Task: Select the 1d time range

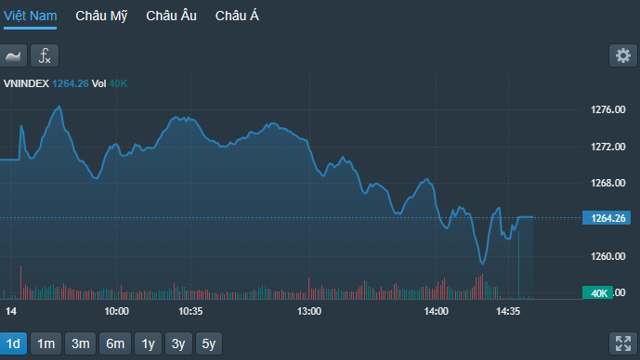Action: click(x=13, y=343)
